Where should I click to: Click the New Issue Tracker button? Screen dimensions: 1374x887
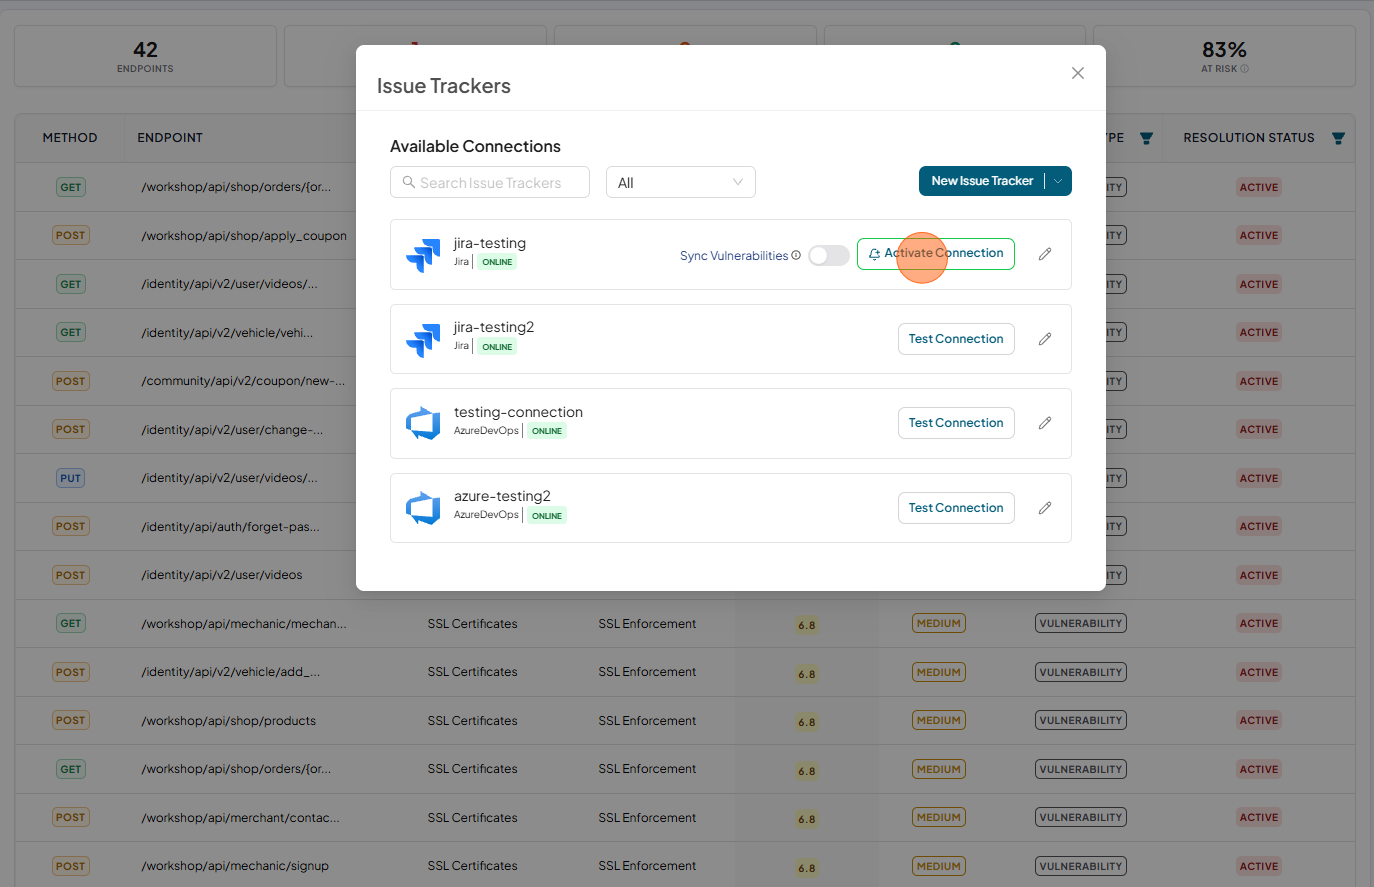pyautogui.click(x=982, y=181)
